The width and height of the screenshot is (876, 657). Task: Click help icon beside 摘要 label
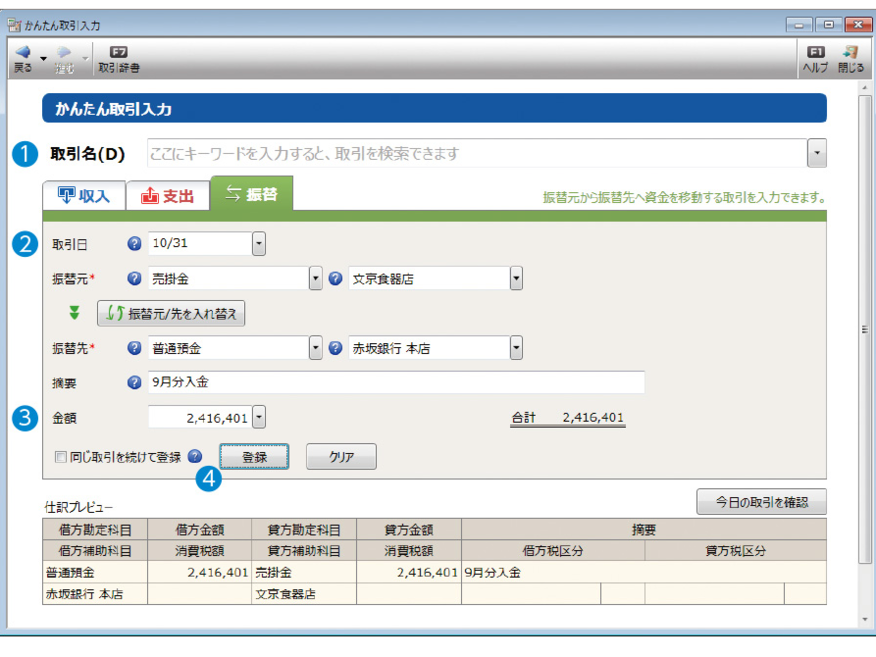click(135, 382)
